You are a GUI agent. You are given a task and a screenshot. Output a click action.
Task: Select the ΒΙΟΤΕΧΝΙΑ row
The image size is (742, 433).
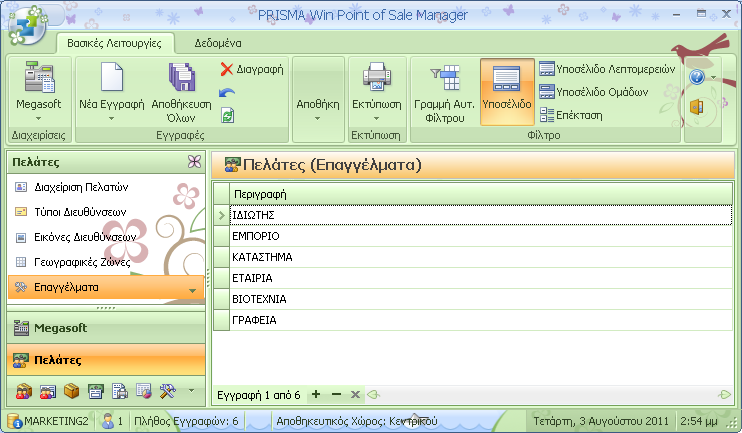click(x=481, y=299)
